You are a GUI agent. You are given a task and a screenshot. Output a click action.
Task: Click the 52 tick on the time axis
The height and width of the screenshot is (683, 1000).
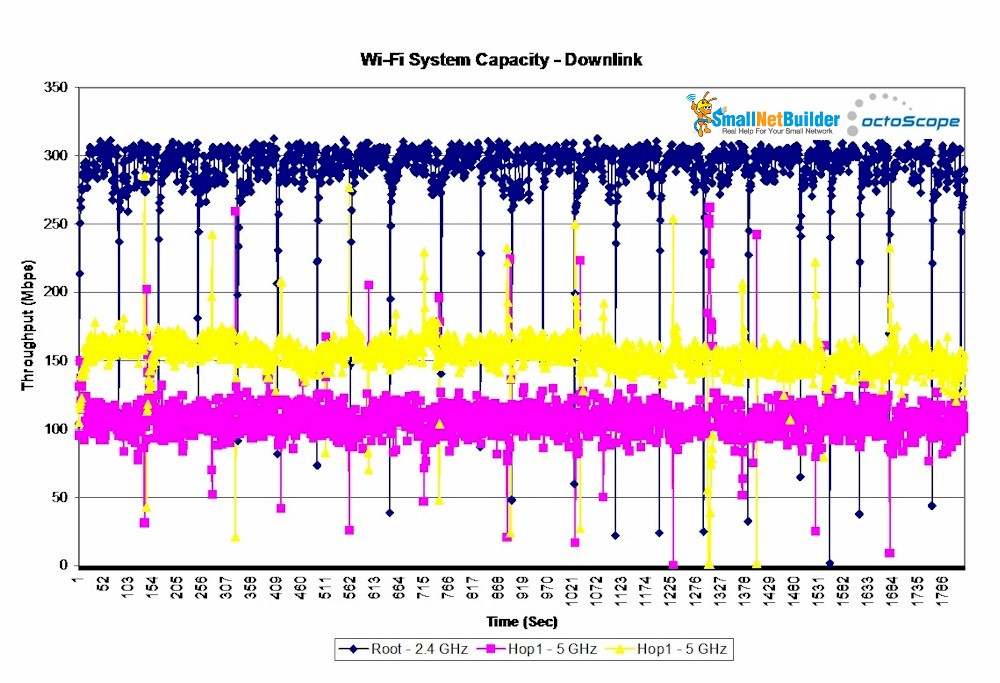(x=104, y=584)
